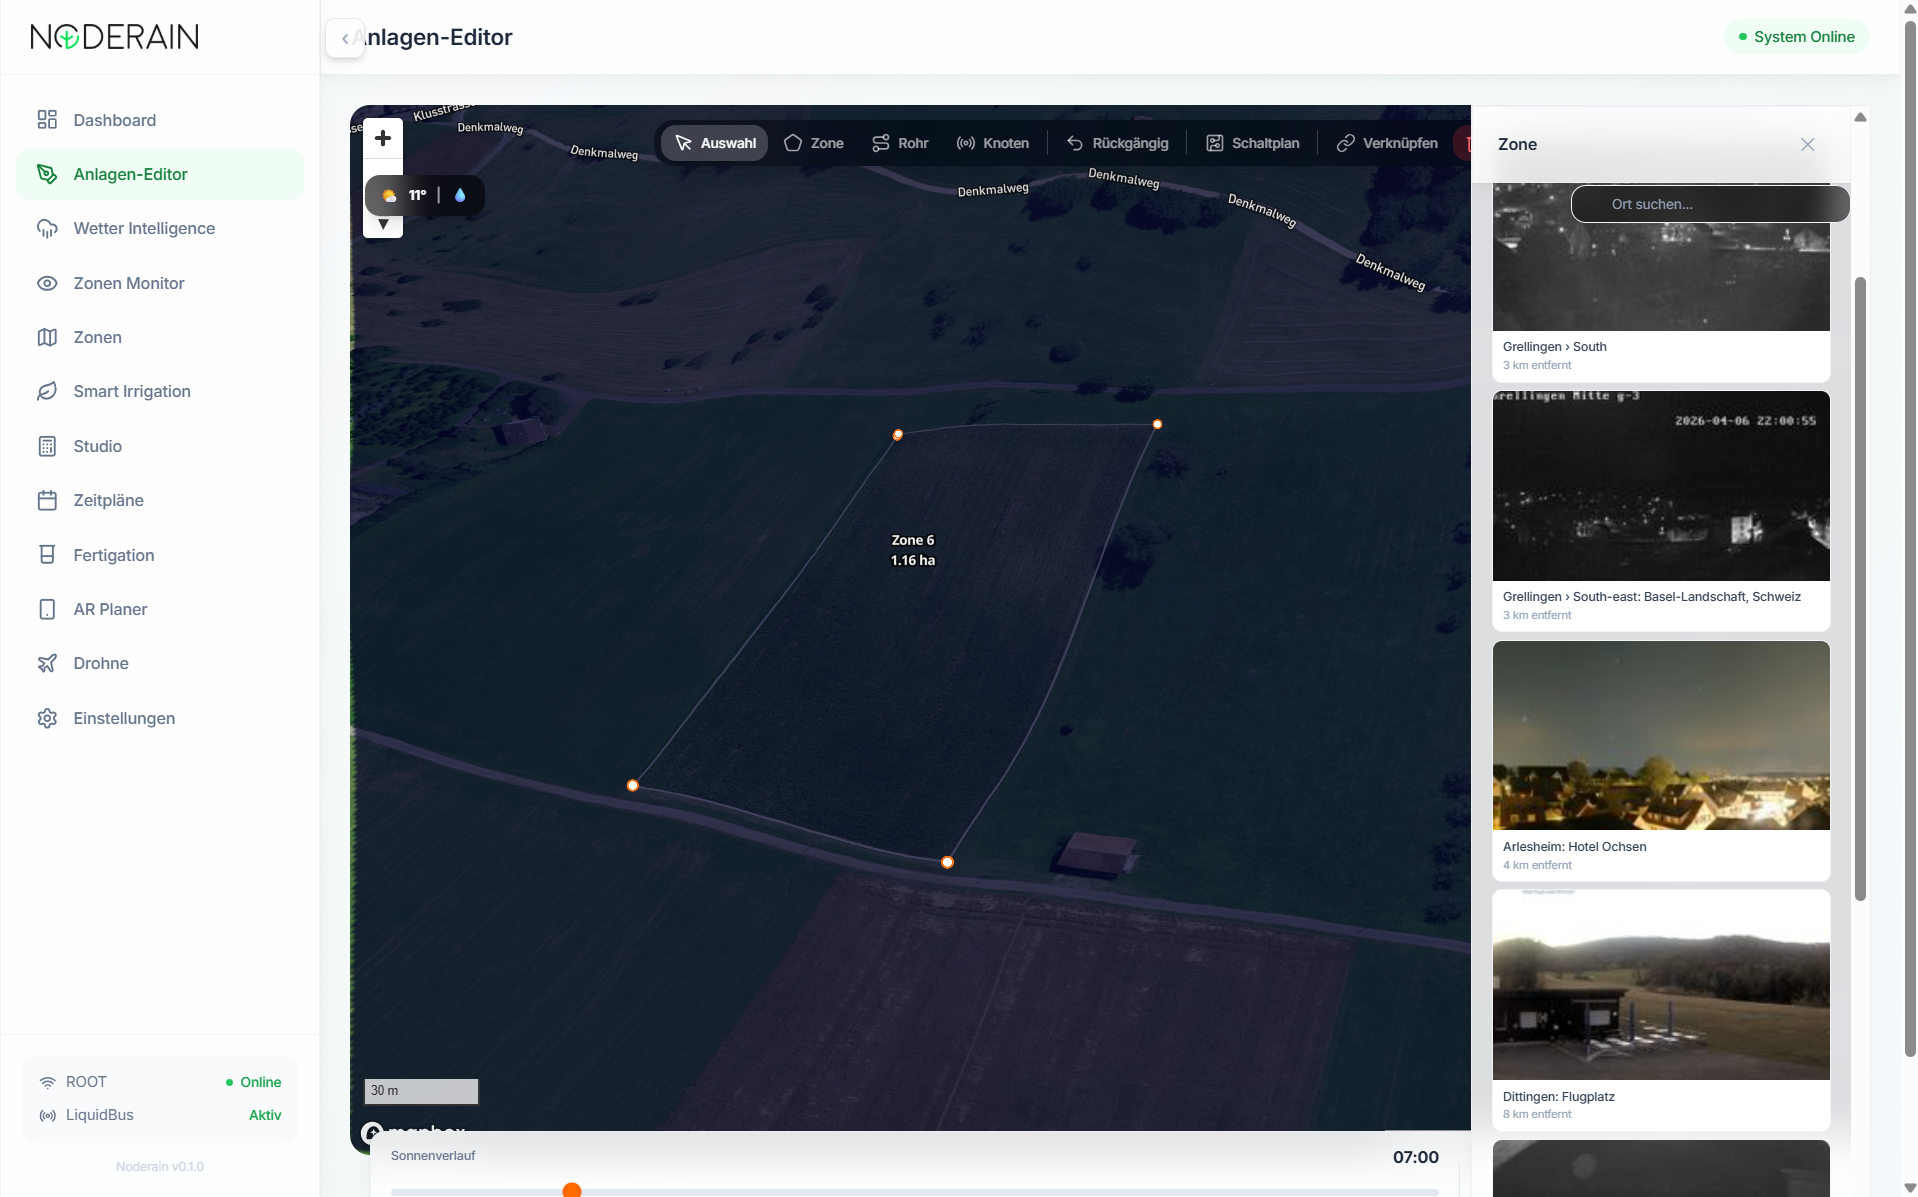
Task: Click the Grellingen › South caption
Action: point(1555,347)
